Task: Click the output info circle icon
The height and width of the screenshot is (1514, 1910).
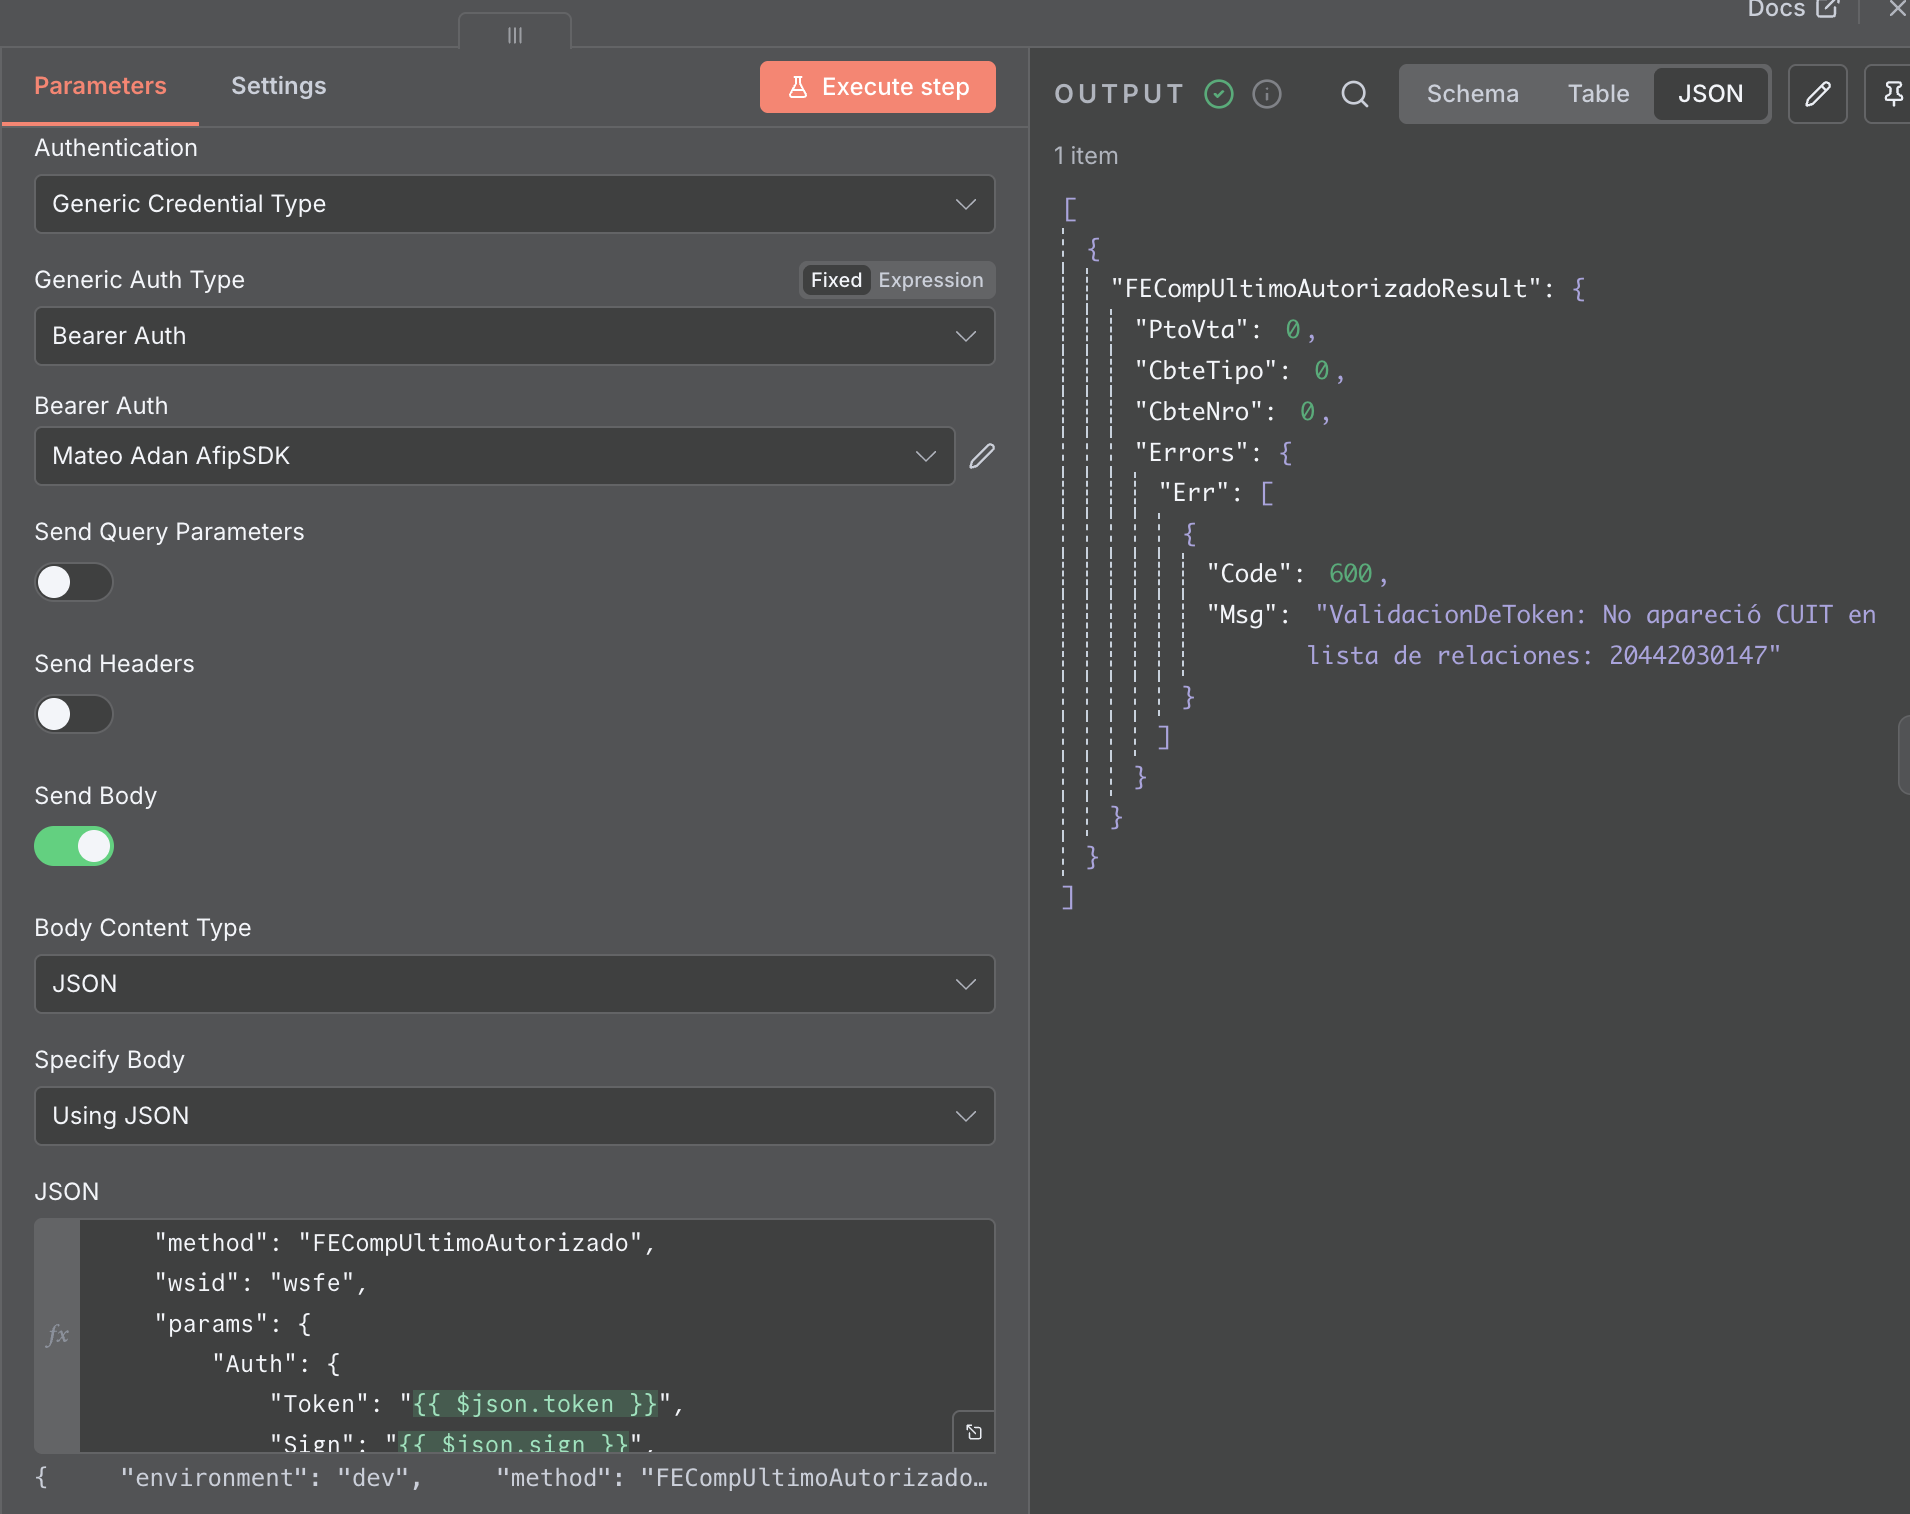Action: coord(1267,94)
